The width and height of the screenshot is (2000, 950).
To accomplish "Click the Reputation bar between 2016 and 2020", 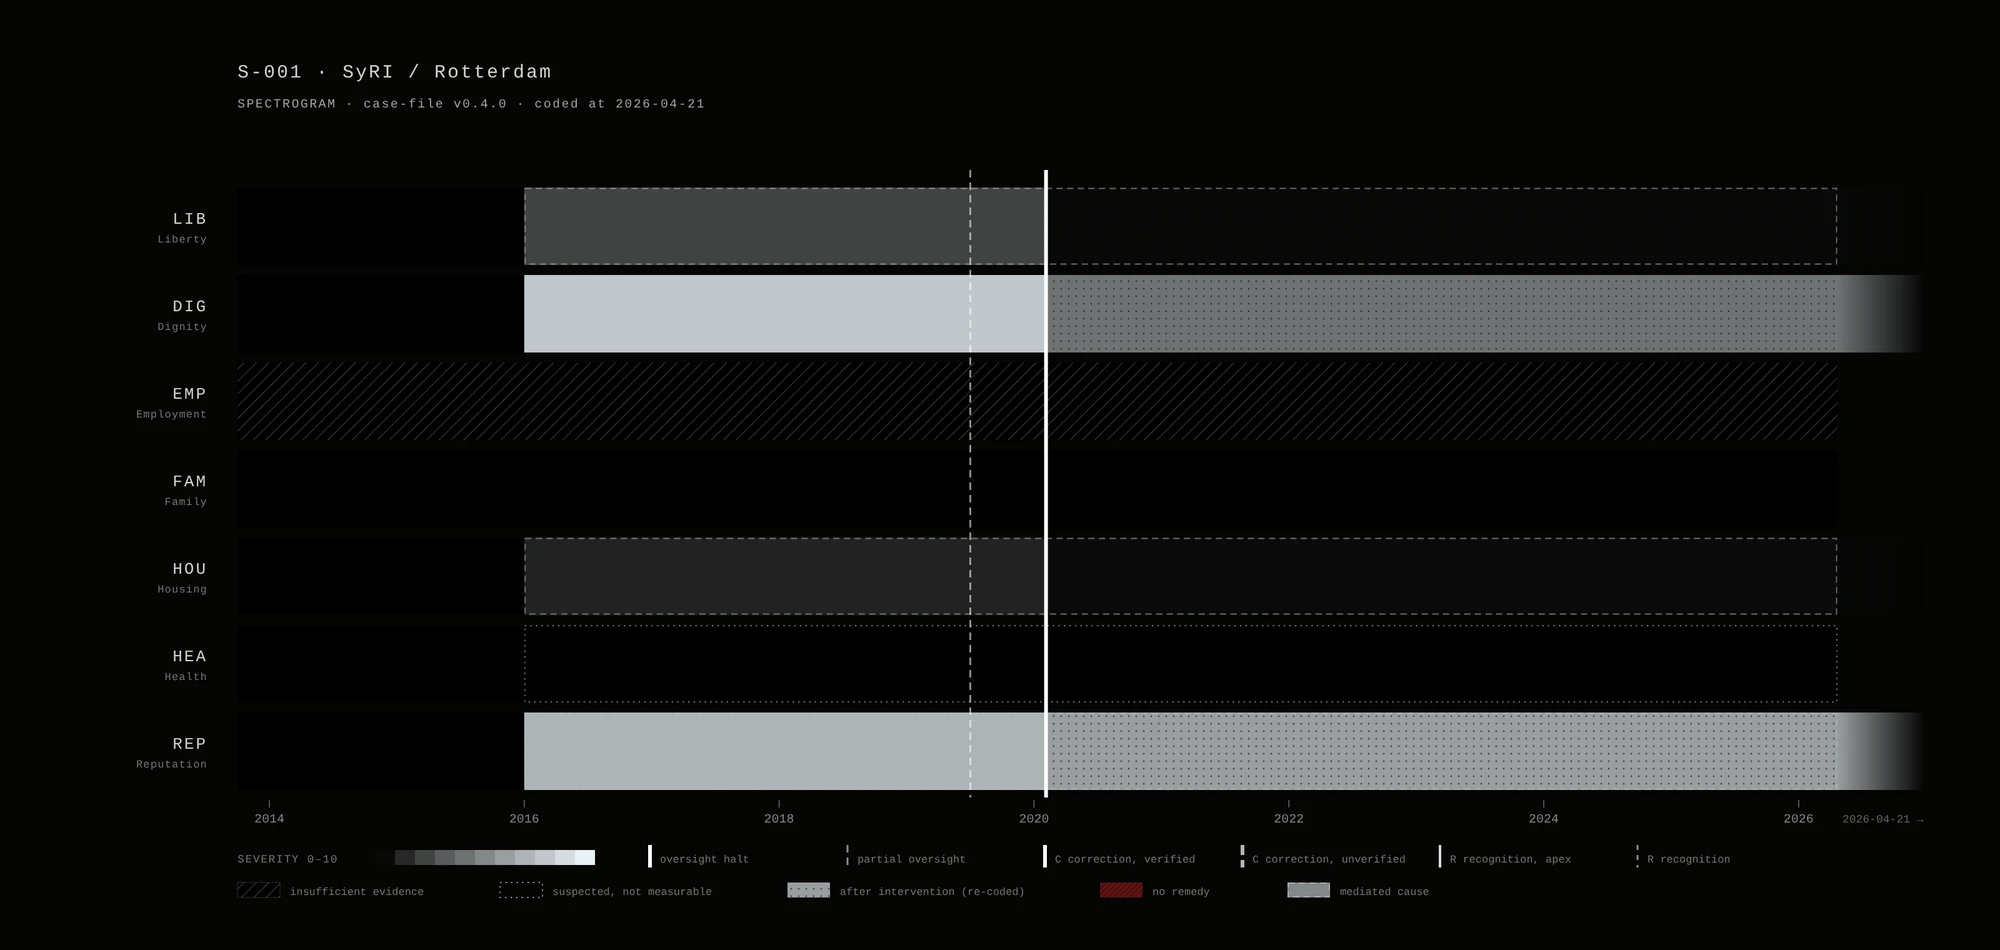I will (785, 751).
